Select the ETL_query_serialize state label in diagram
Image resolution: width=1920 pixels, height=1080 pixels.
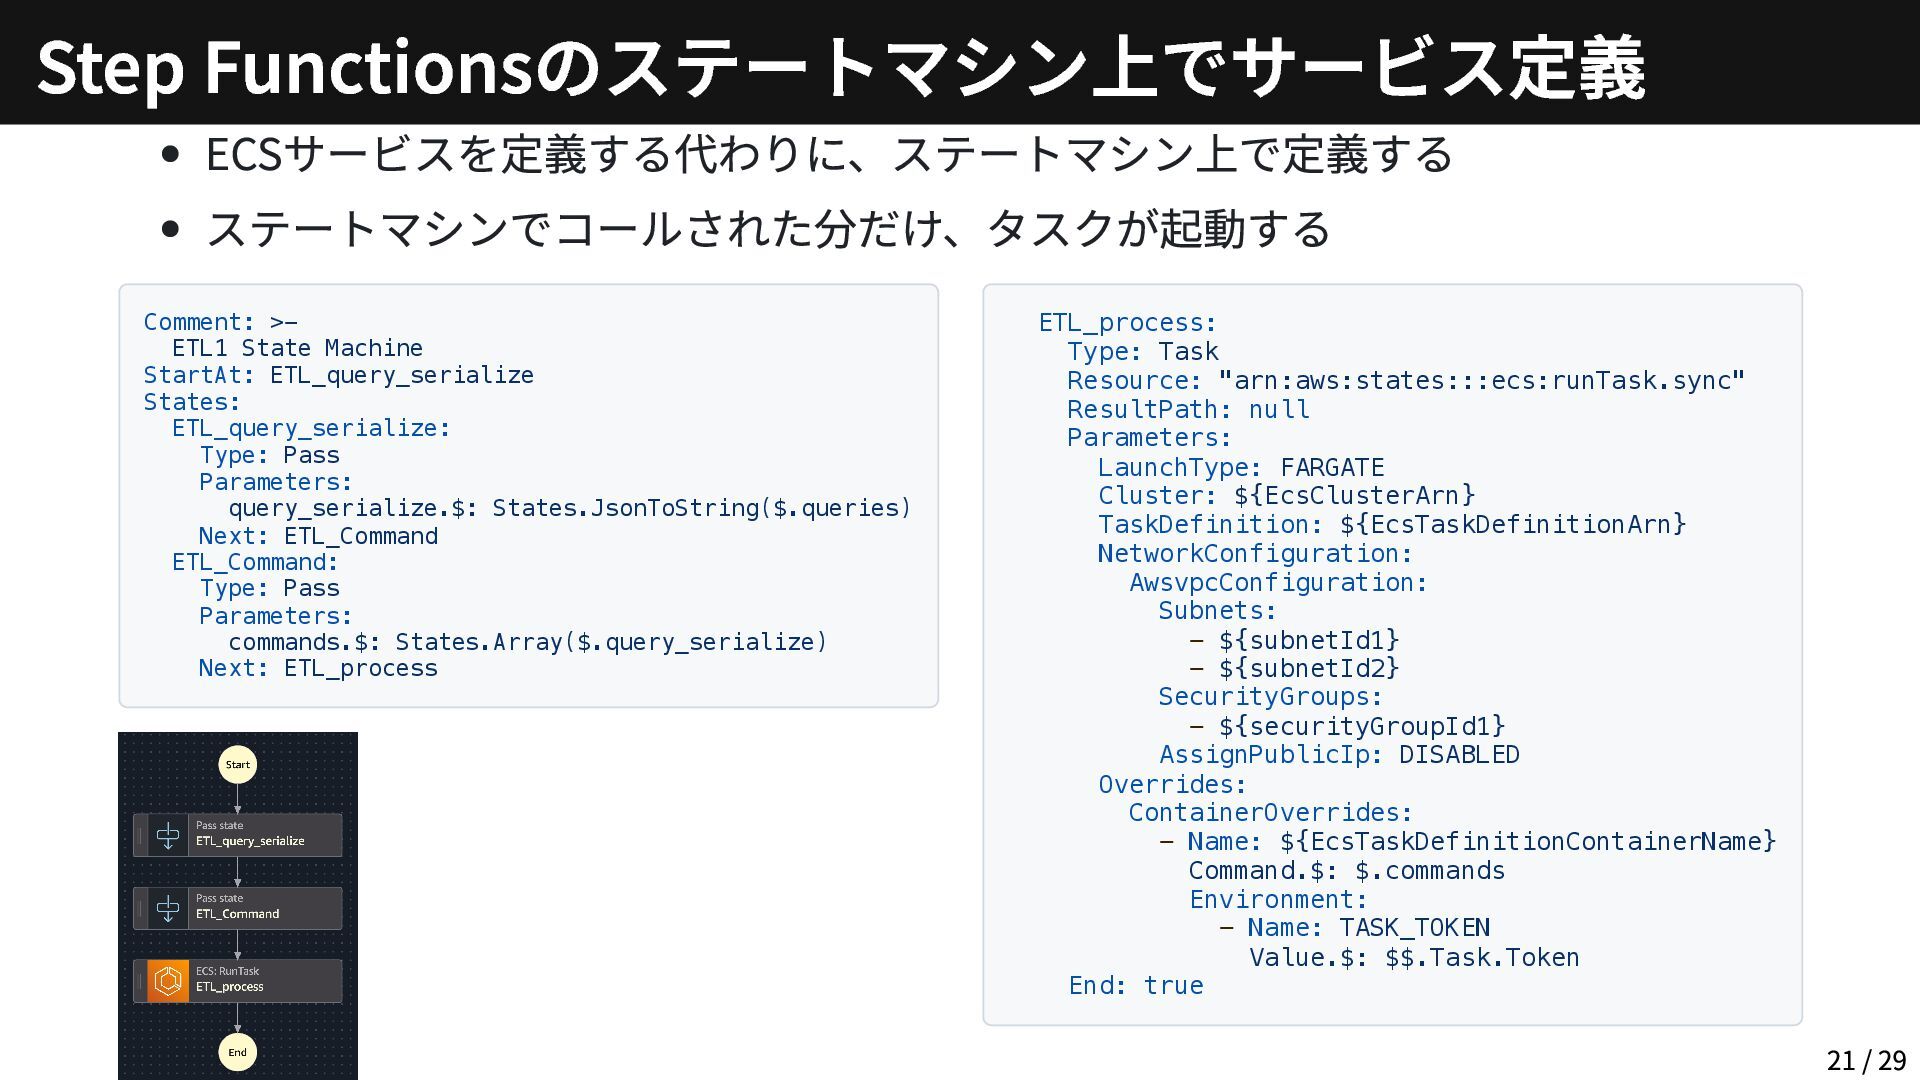coord(250,841)
